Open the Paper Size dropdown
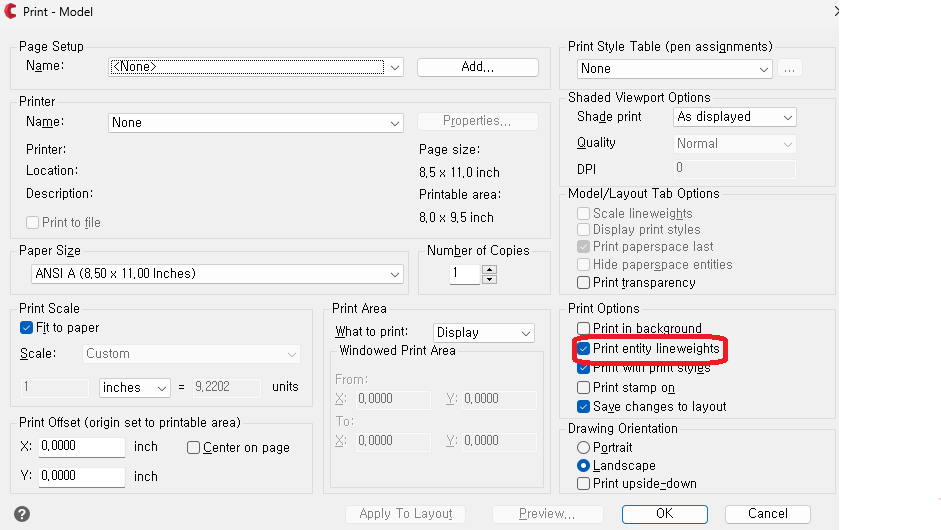The height and width of the screenshot is (530, 941). point(395,274)
